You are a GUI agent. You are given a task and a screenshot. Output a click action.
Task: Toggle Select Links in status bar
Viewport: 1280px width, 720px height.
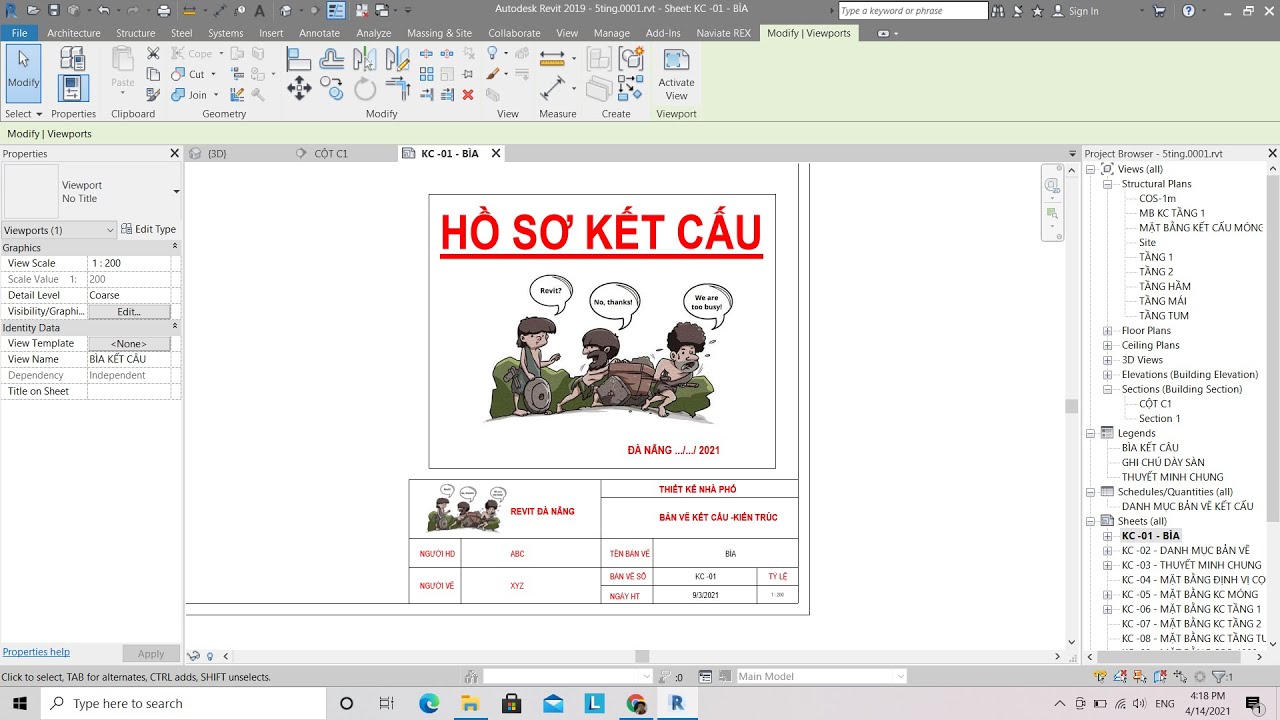(1100, 677)
